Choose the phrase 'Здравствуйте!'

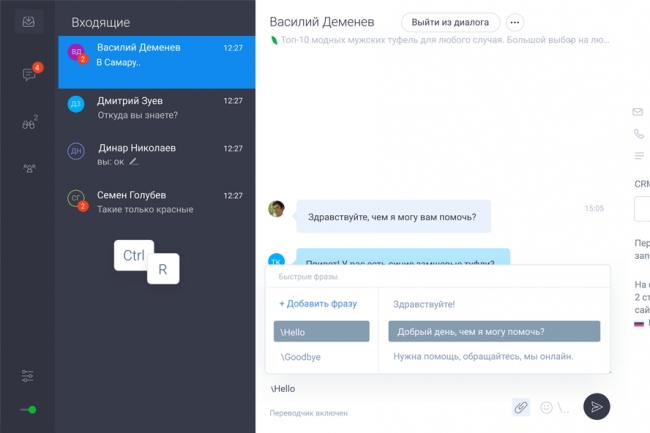pos(424,304)
